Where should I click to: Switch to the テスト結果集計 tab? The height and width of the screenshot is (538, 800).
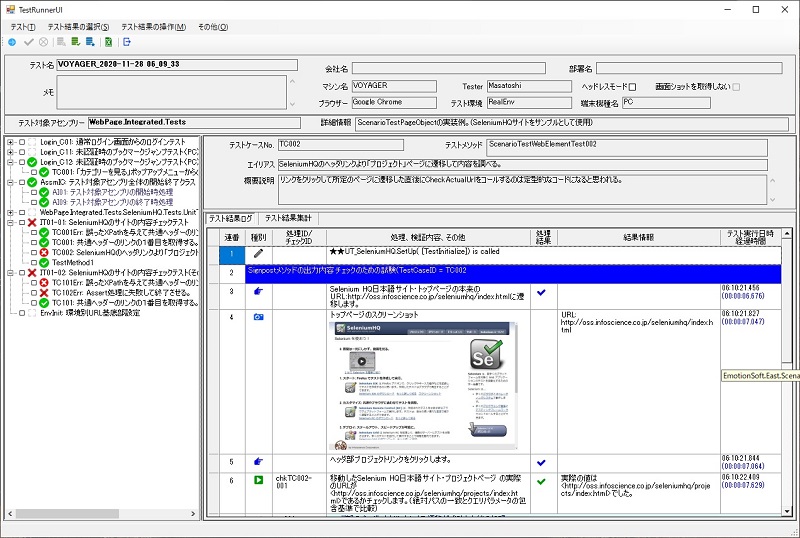click(288, 218)
